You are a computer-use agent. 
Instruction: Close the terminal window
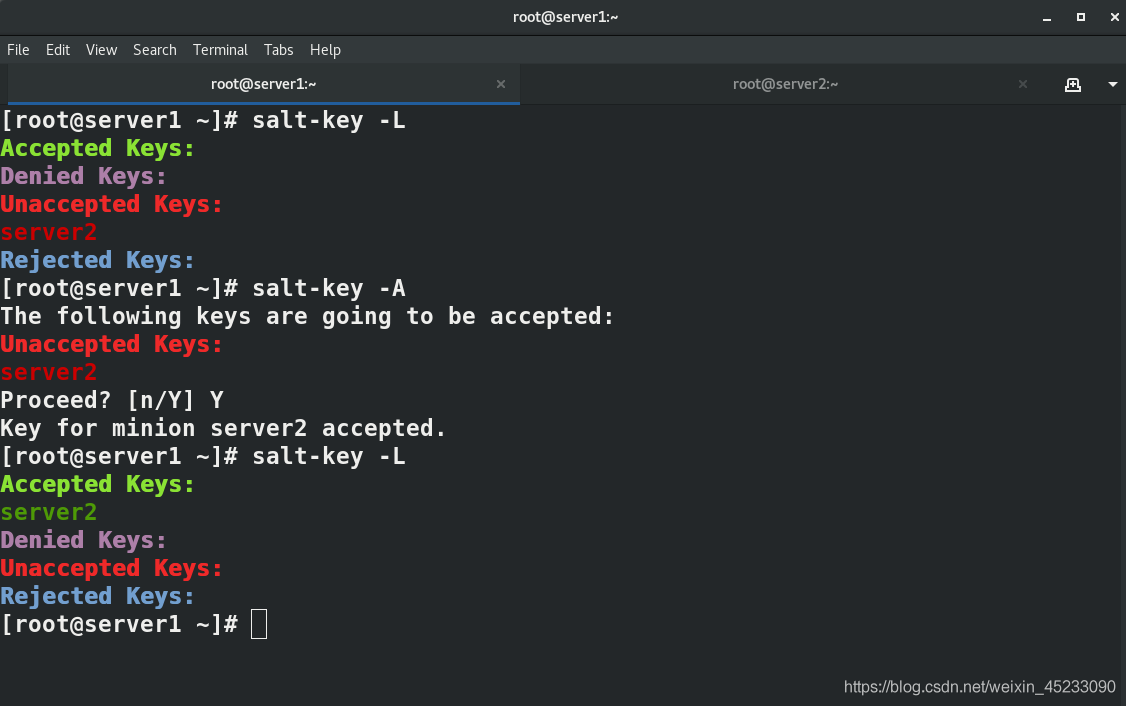(1115, 17)
